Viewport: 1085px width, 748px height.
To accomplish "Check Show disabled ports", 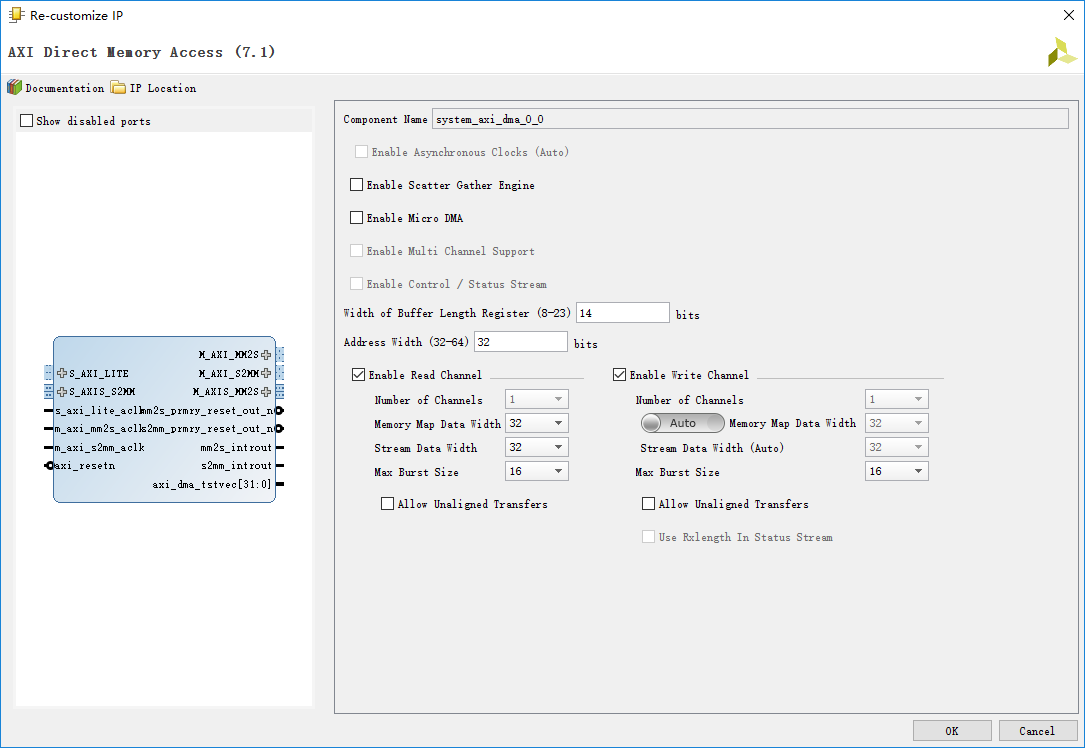I will 27,121.
